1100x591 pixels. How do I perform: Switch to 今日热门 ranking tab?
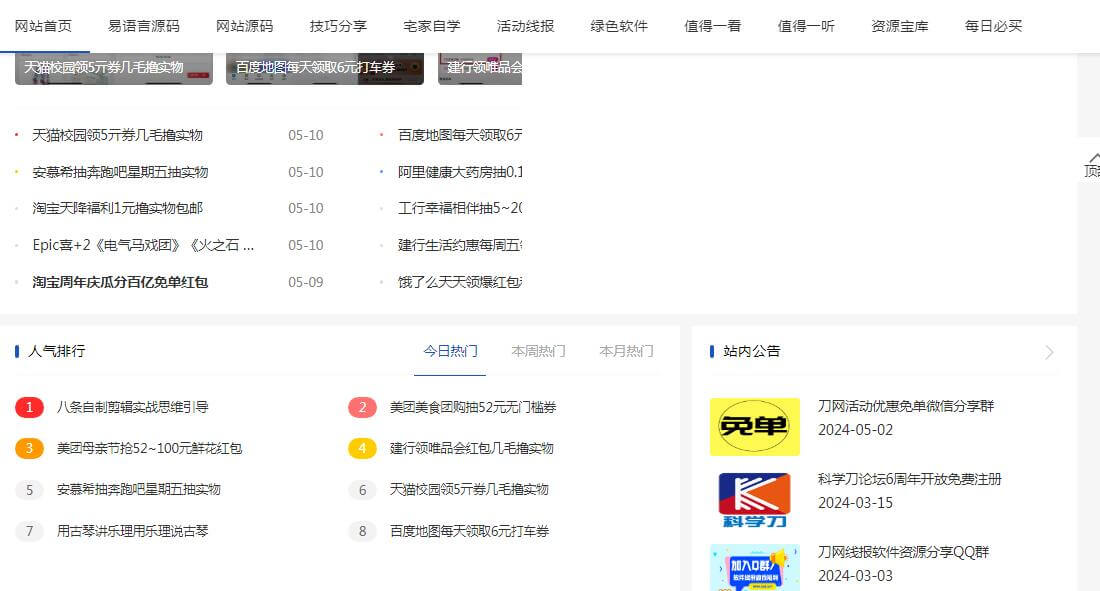click(450, 351)
